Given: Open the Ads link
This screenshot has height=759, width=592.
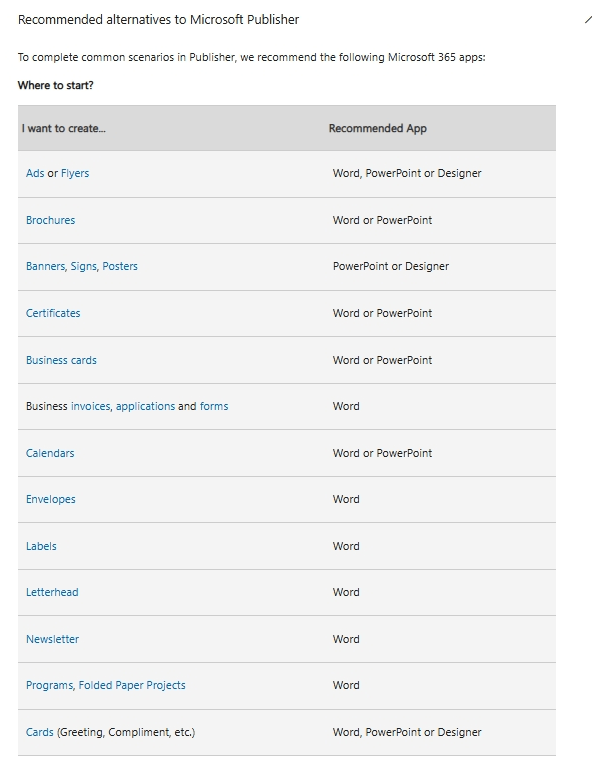Looking at the screenshot, I should pyautogui.click(x=35, y=173).
